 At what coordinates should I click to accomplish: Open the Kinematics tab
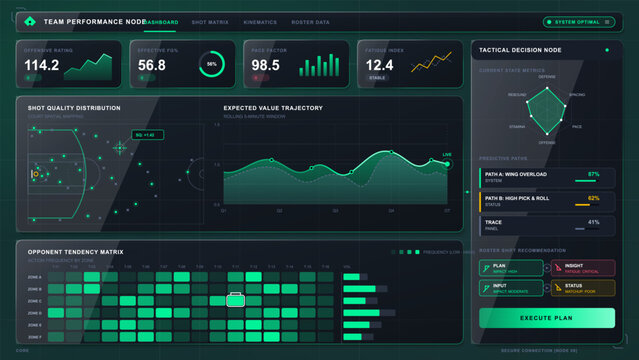tap(260, 22)
